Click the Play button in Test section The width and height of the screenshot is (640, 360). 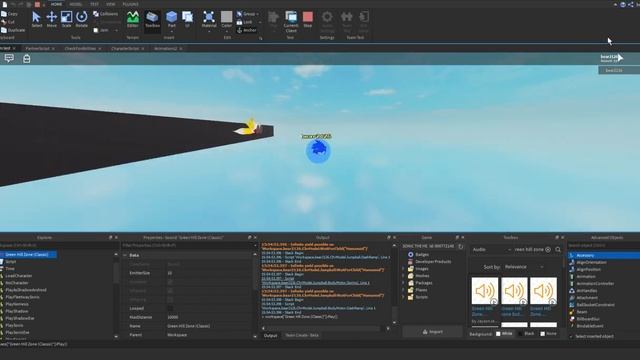273,19
